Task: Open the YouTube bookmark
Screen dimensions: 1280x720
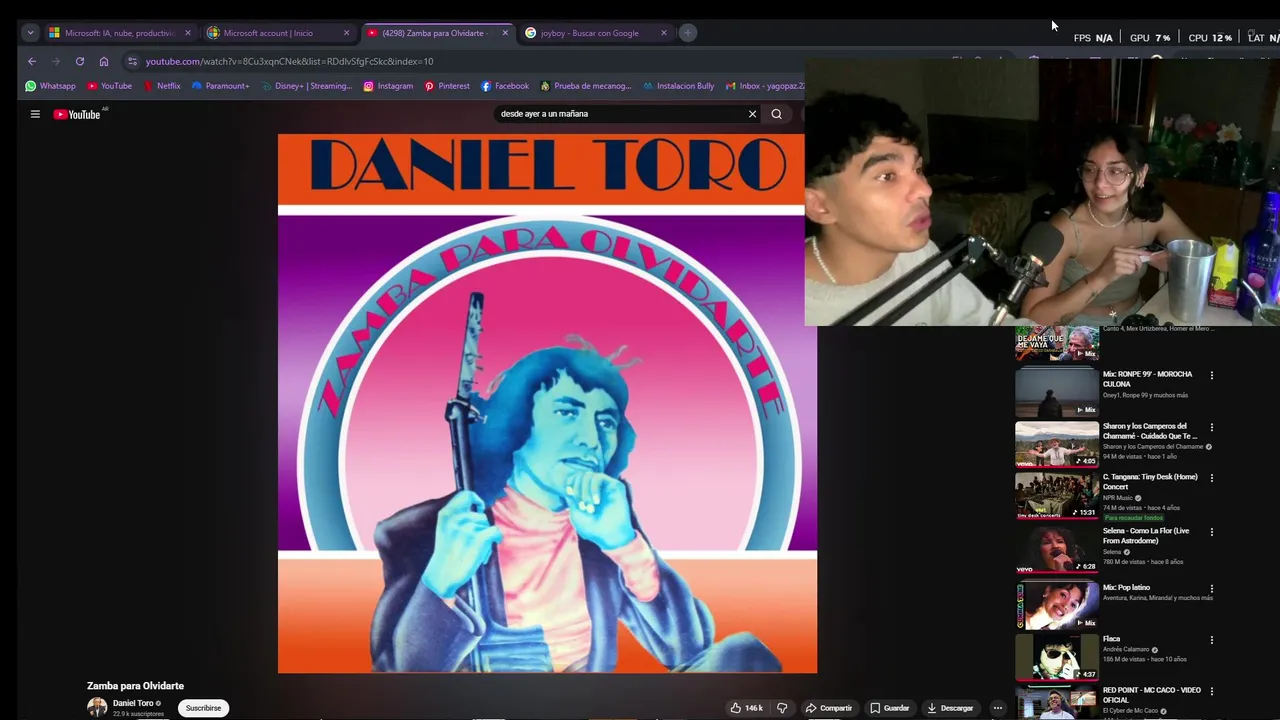Action: pos(109,86)
